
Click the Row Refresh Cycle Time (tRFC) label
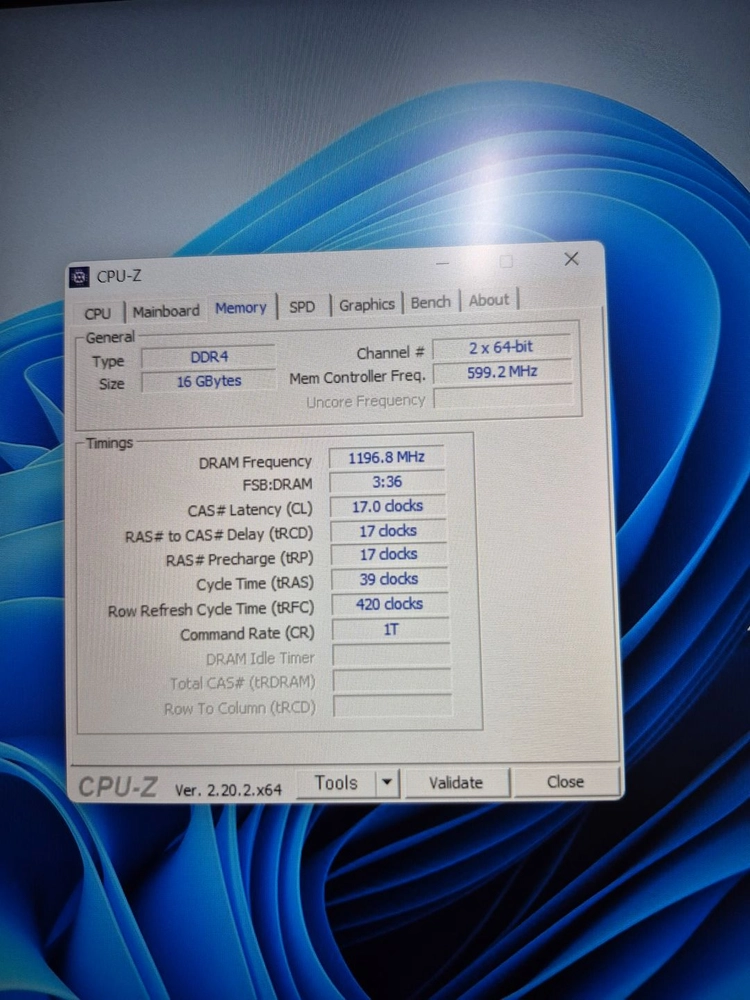211,610
